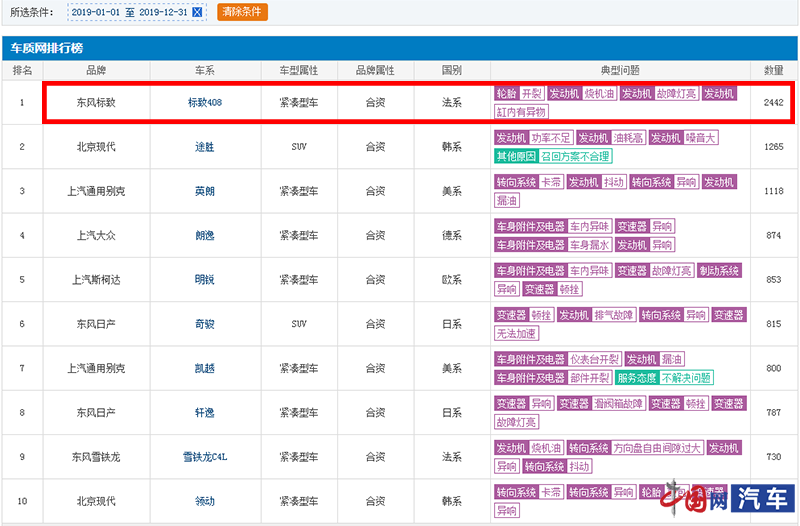Click the 无法加速 tag for 奇骏
This screenshot has width=800, height=526.
[517, 334]
